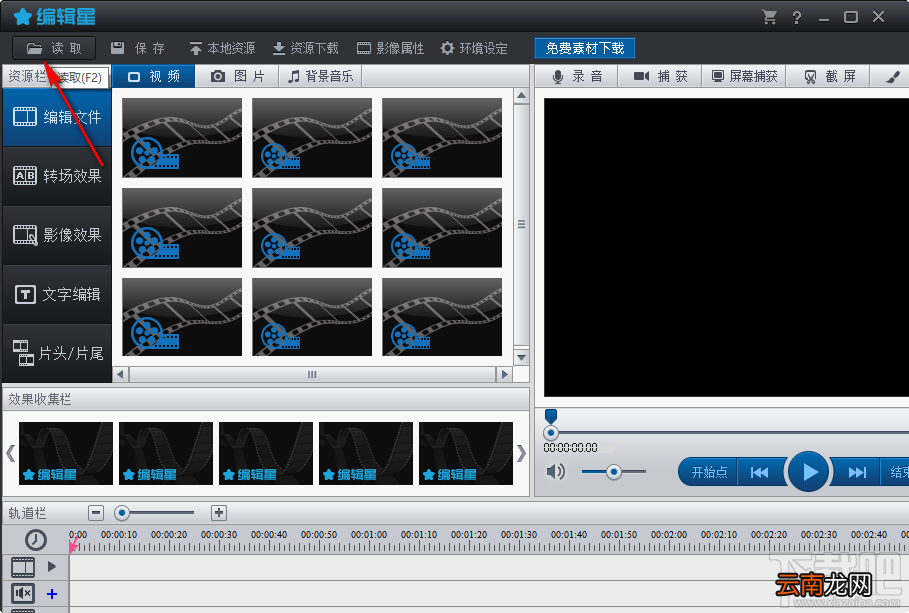Select 片头/片尾 in the sidebar
This screenshot has height=613, width=909.
click(x=57, y=353)
